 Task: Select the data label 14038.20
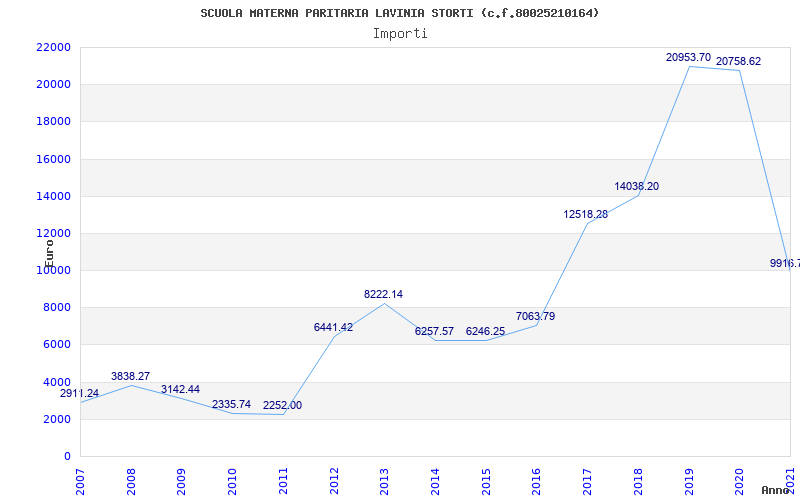pos(636,186)
